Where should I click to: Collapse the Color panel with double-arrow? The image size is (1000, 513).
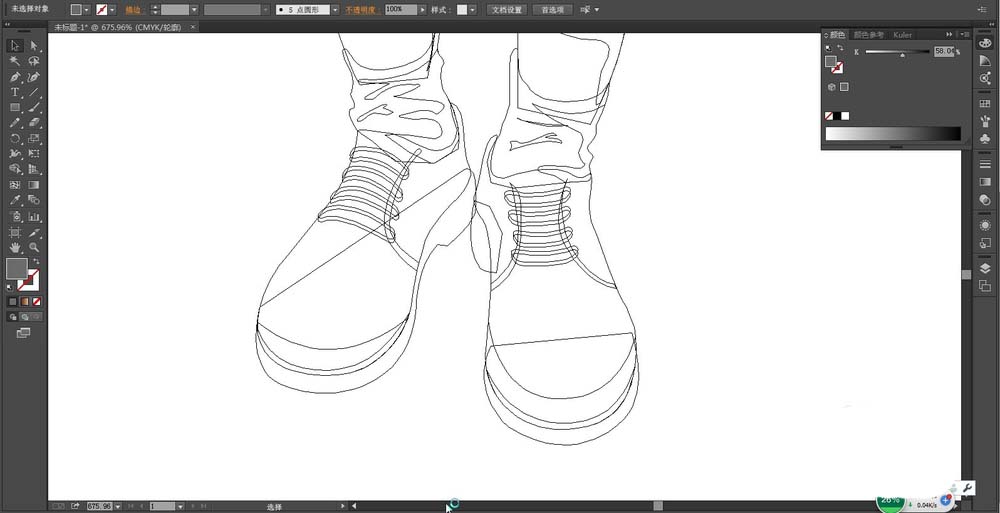pos(949,34)
